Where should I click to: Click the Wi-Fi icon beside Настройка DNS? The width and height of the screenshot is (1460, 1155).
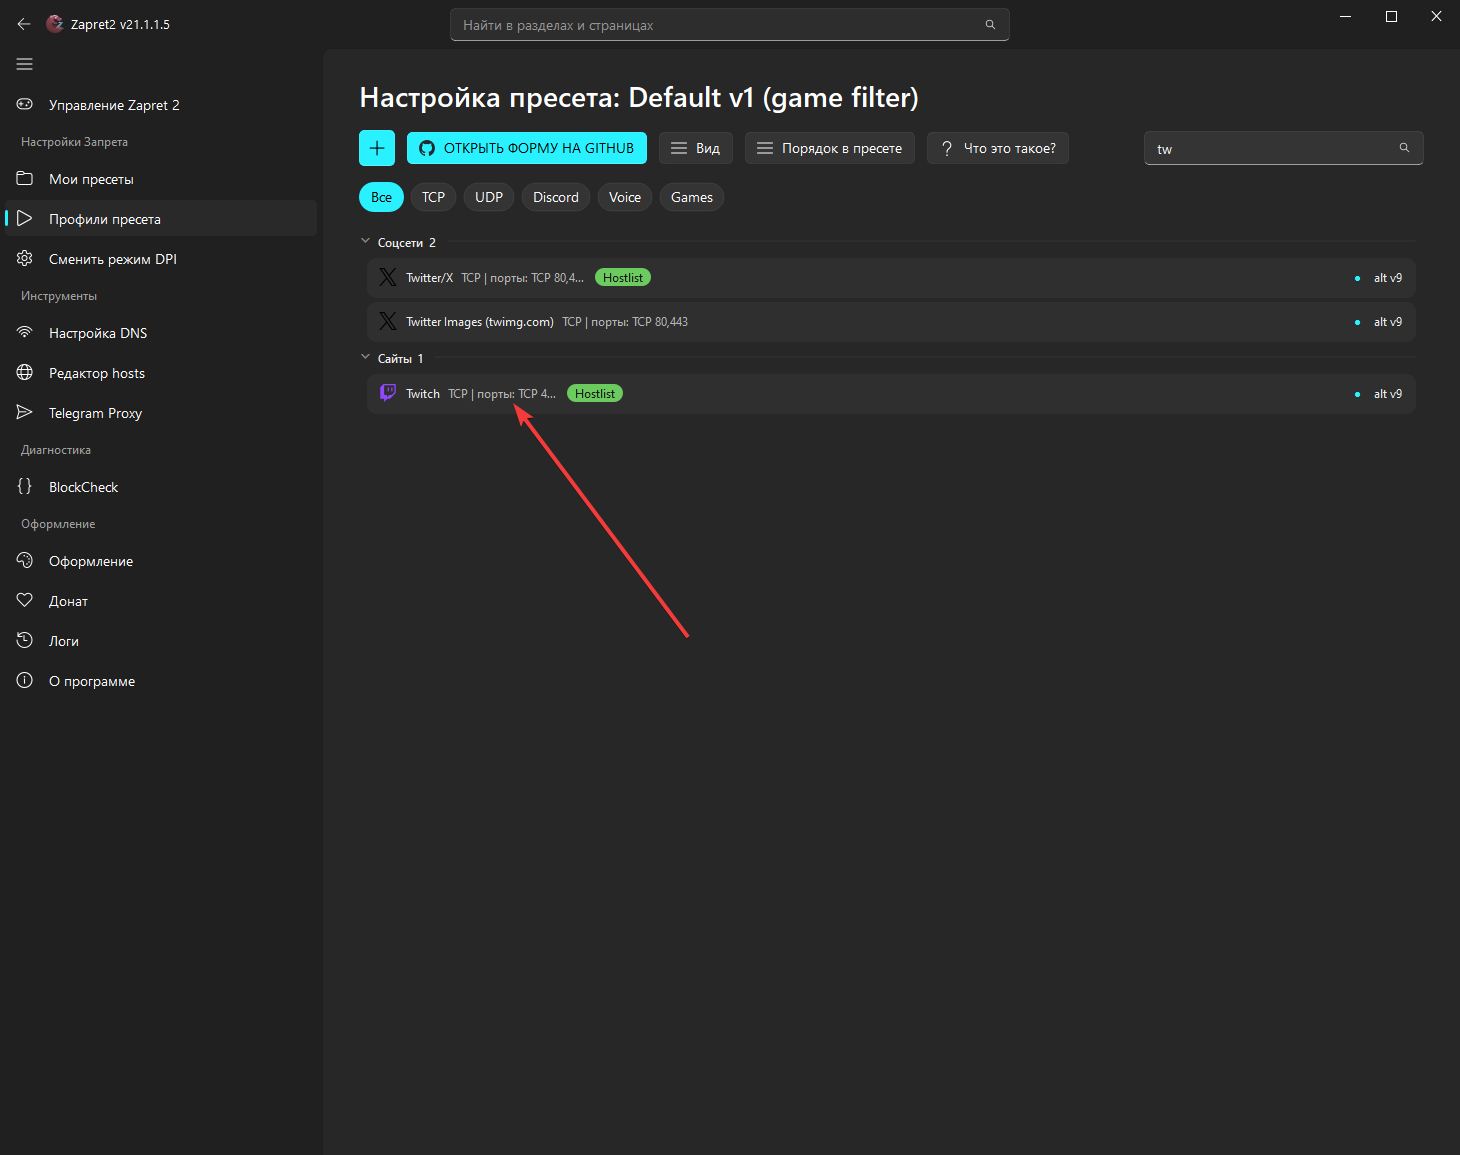coord(25,332)
